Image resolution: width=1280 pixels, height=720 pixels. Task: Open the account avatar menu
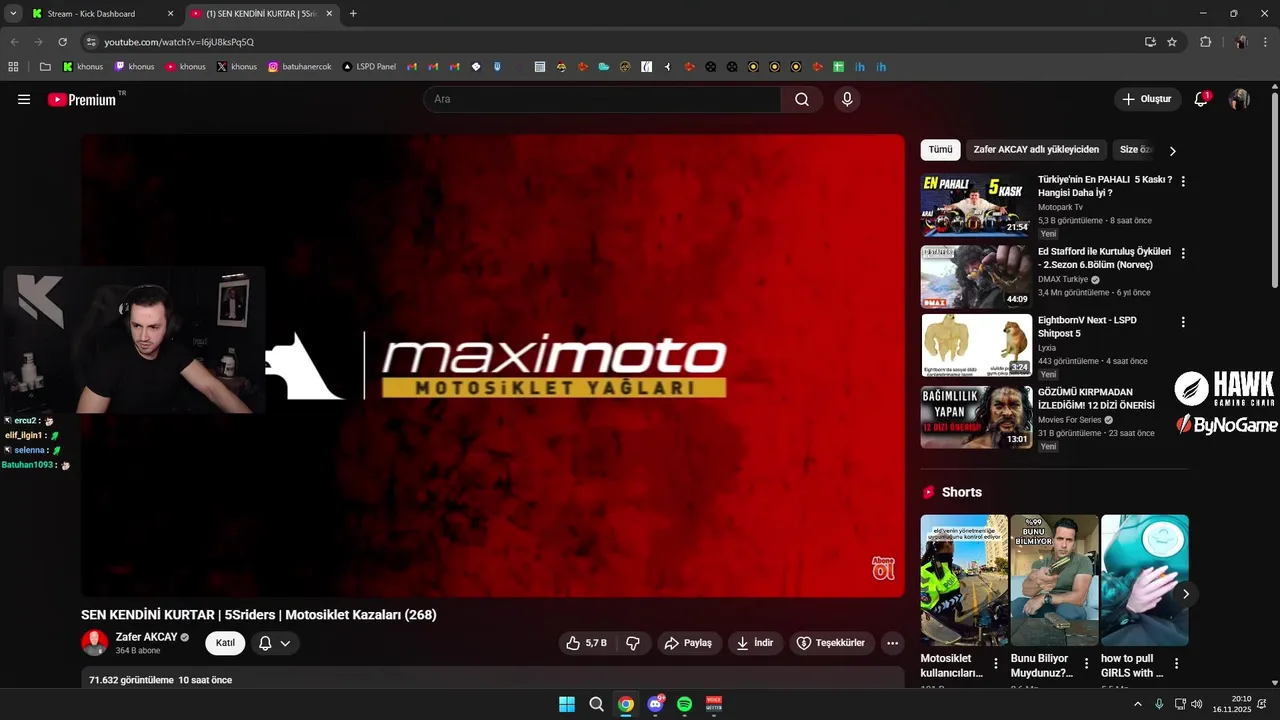pos(1239,99)
